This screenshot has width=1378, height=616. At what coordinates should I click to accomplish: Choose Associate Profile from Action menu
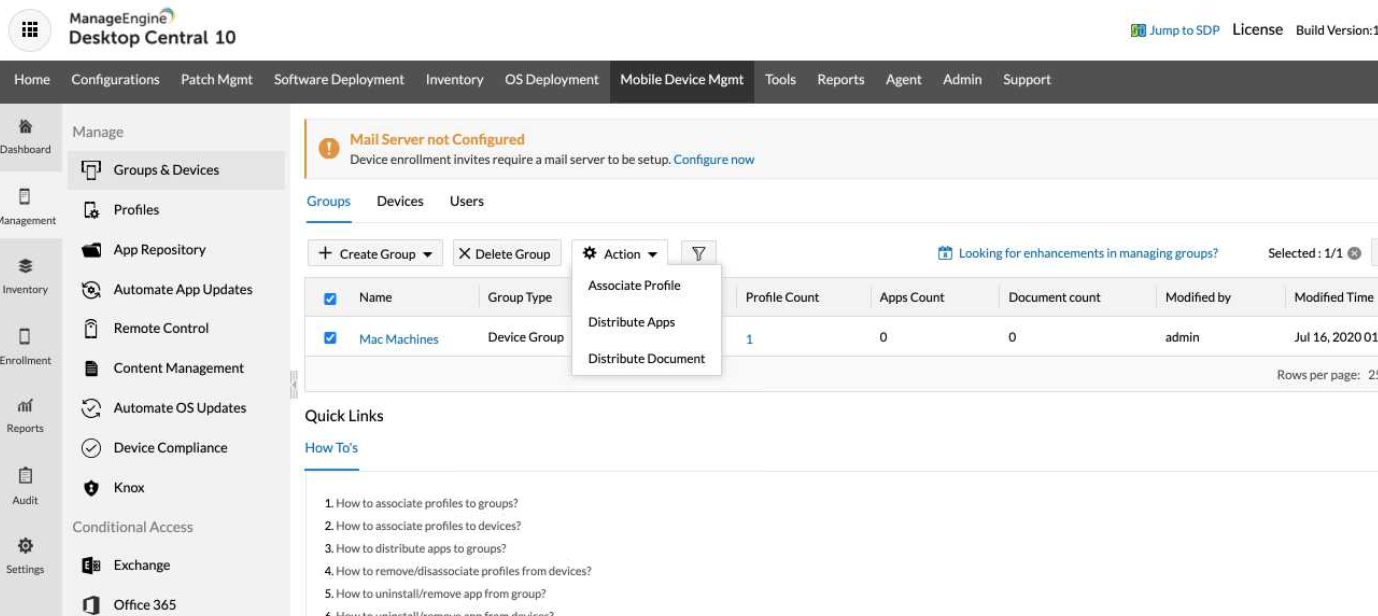click(634, 286)
